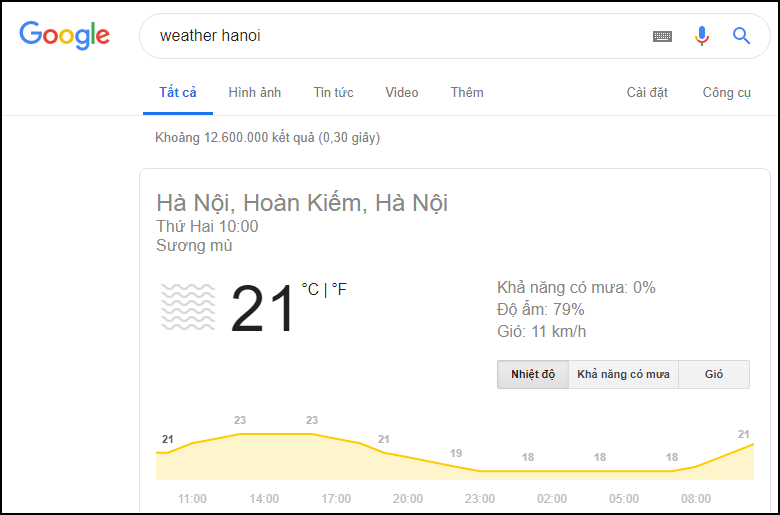This screenshot has height=515, width=780.
Task: Start voice search with microphone icon
Action: pos(702,36)
